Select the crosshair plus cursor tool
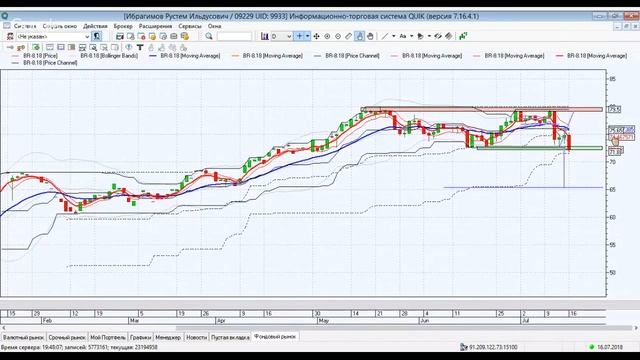 299,36
